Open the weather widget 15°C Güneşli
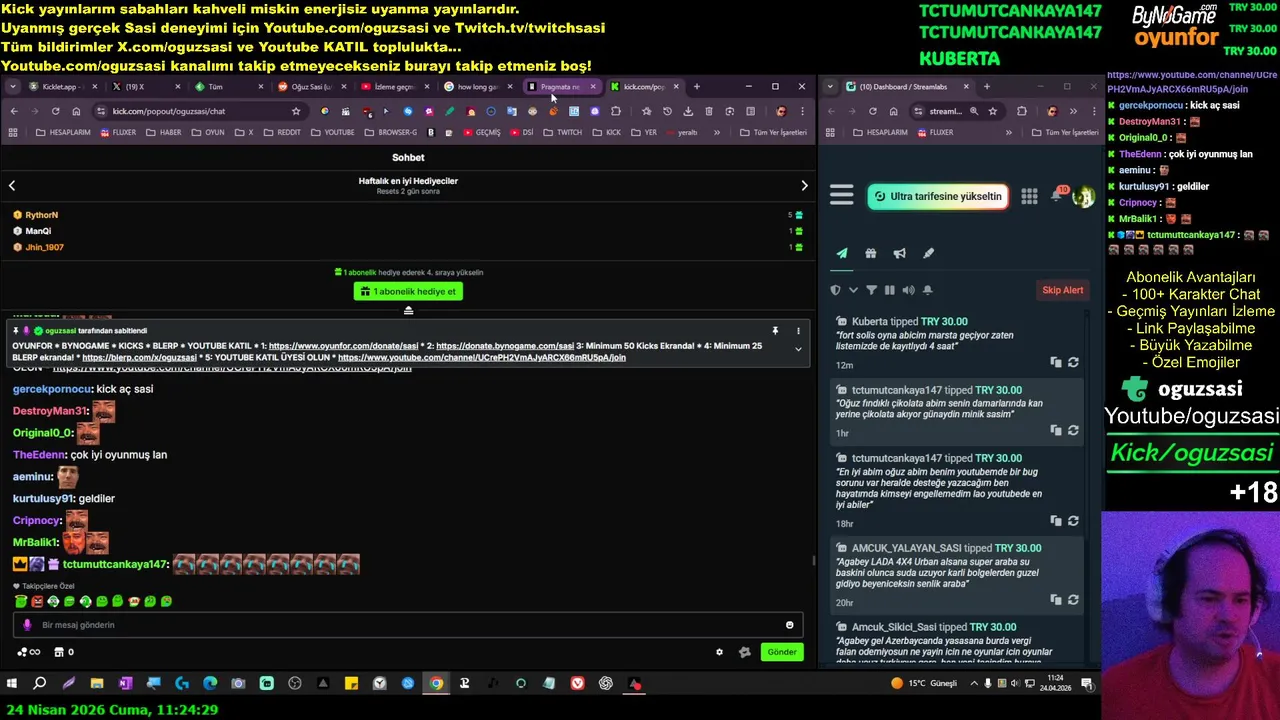The image size is (1280, 720). point(924,684)
